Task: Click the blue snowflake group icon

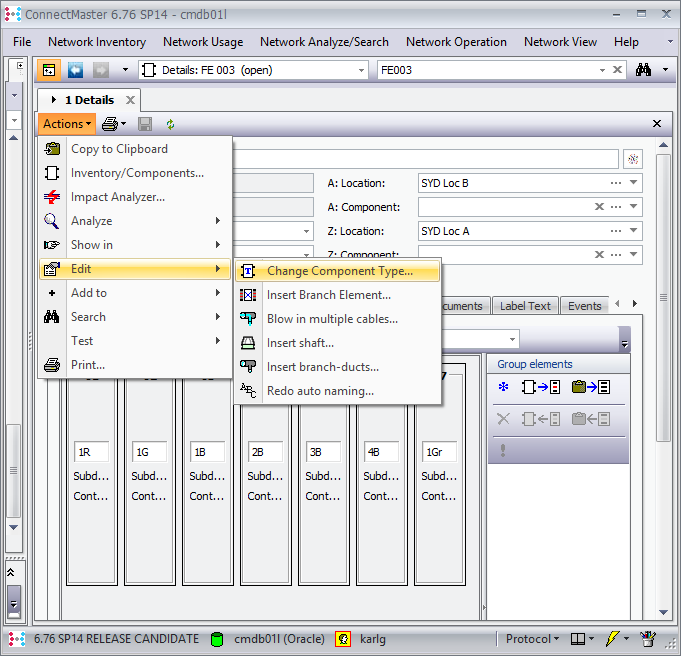Action: (x=503, y=387)
